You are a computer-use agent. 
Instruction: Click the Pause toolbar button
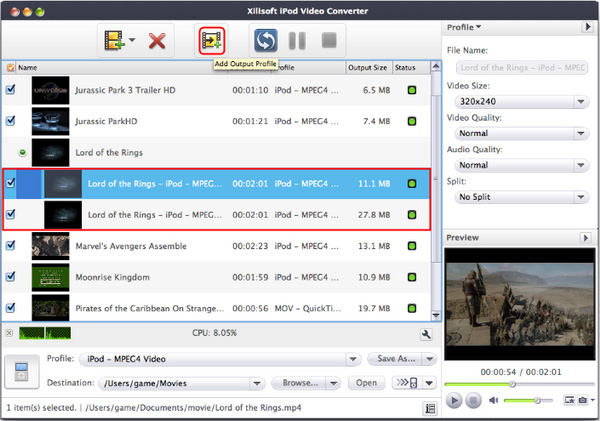click(297, 41)
